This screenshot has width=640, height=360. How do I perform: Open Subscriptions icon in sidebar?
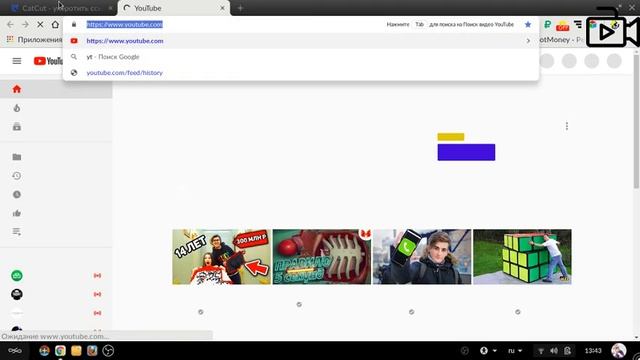point(17,127)
